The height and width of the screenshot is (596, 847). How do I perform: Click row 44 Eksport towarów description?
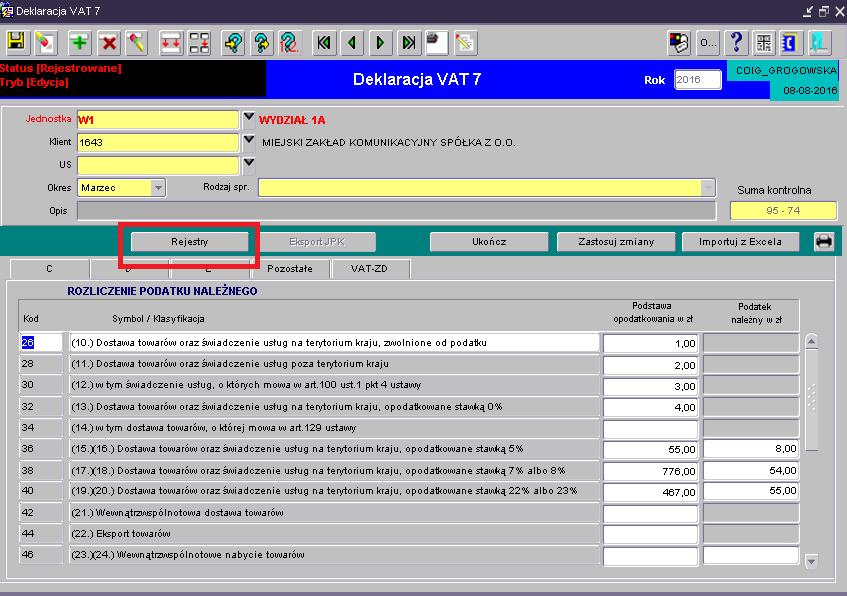coord(334,534)
